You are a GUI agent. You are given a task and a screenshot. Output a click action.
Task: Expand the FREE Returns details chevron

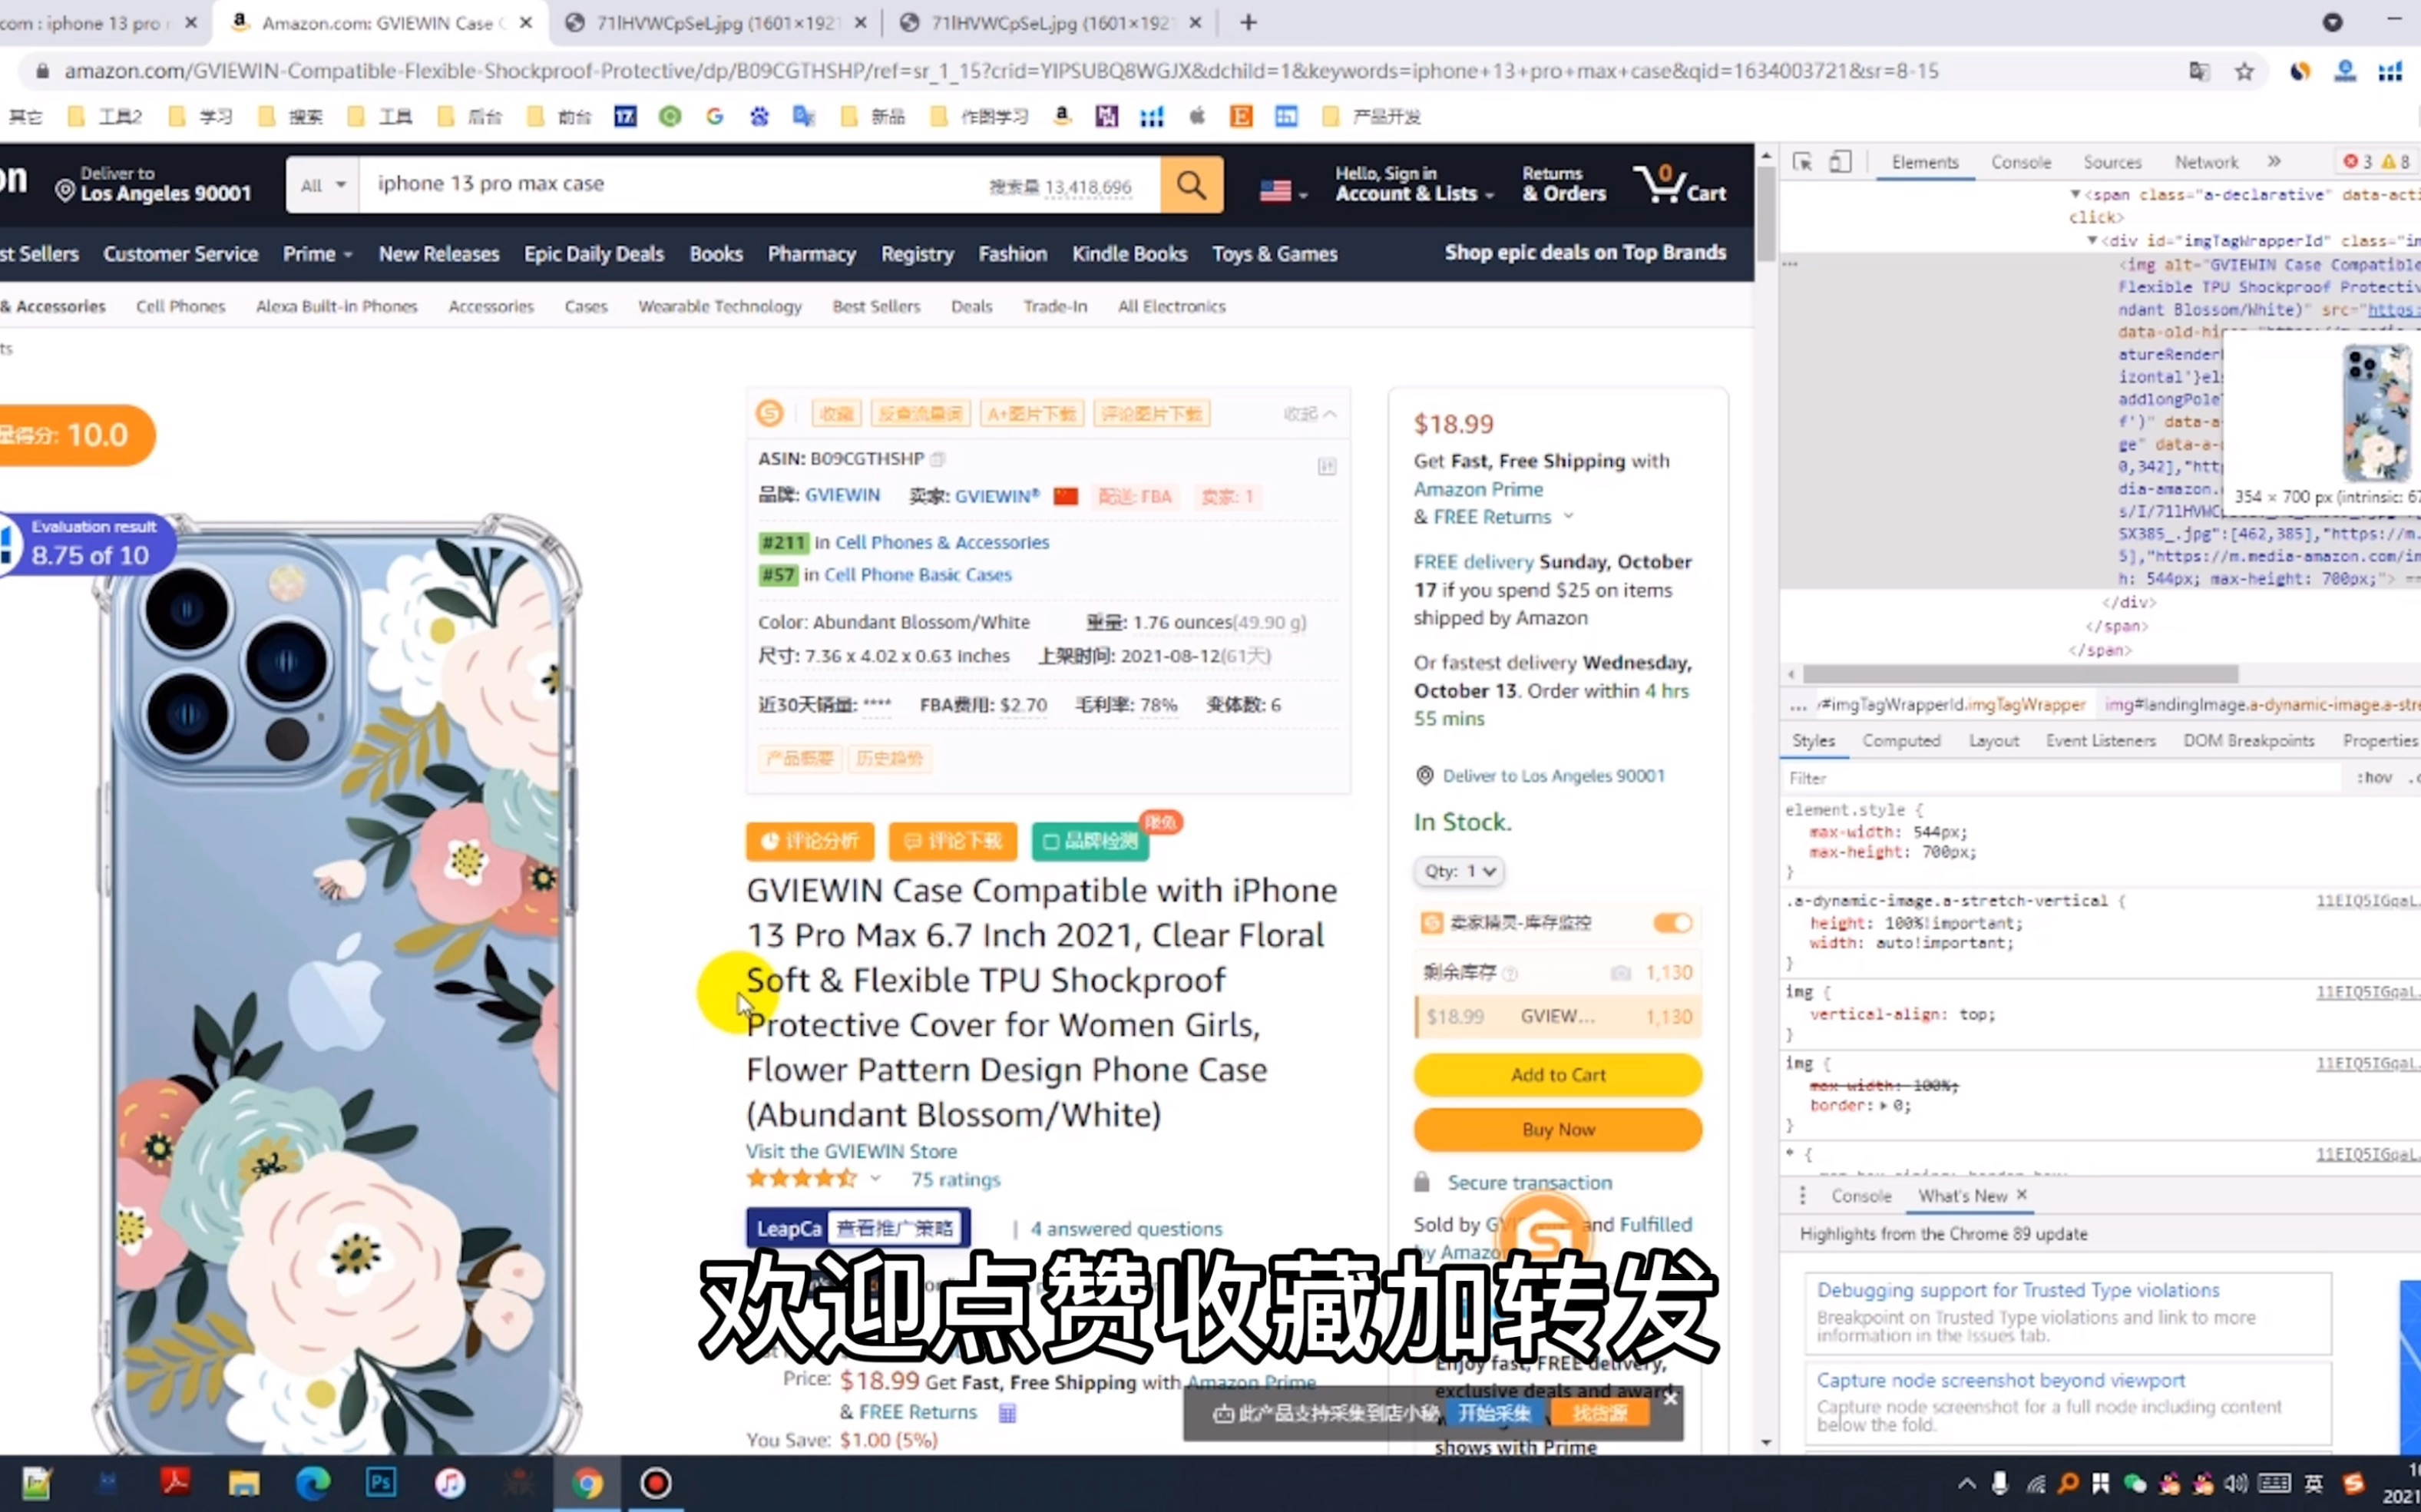[1568, 517]
